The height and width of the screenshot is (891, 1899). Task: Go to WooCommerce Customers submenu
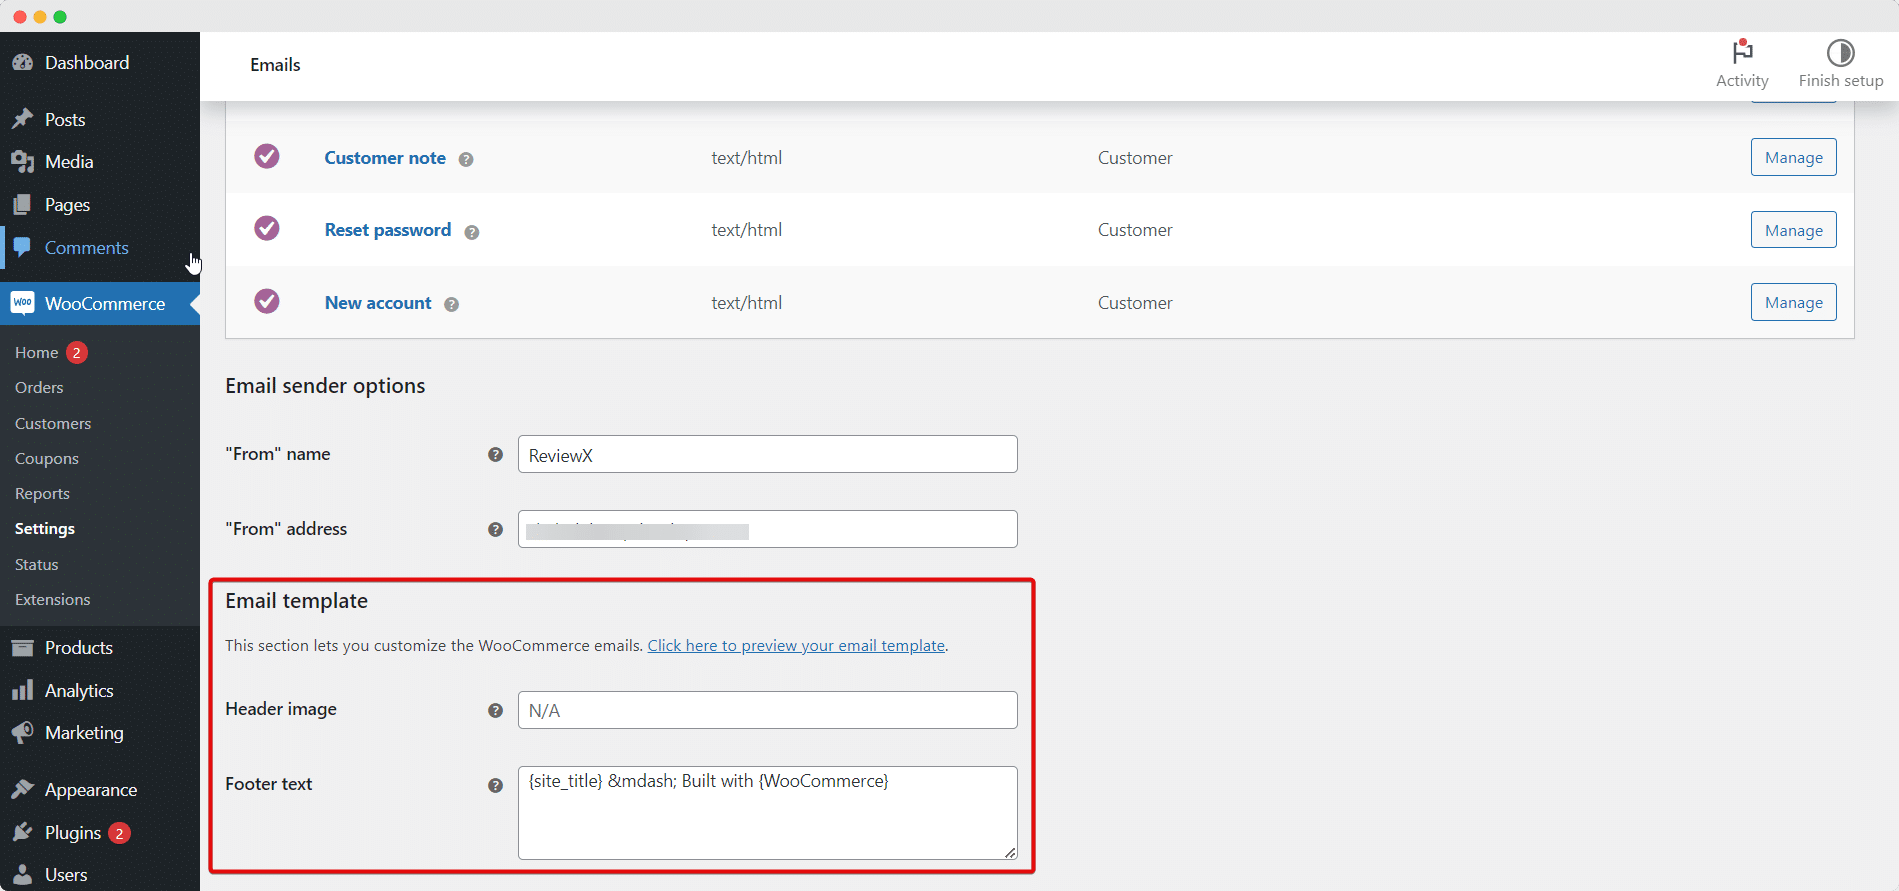(53, 423)
